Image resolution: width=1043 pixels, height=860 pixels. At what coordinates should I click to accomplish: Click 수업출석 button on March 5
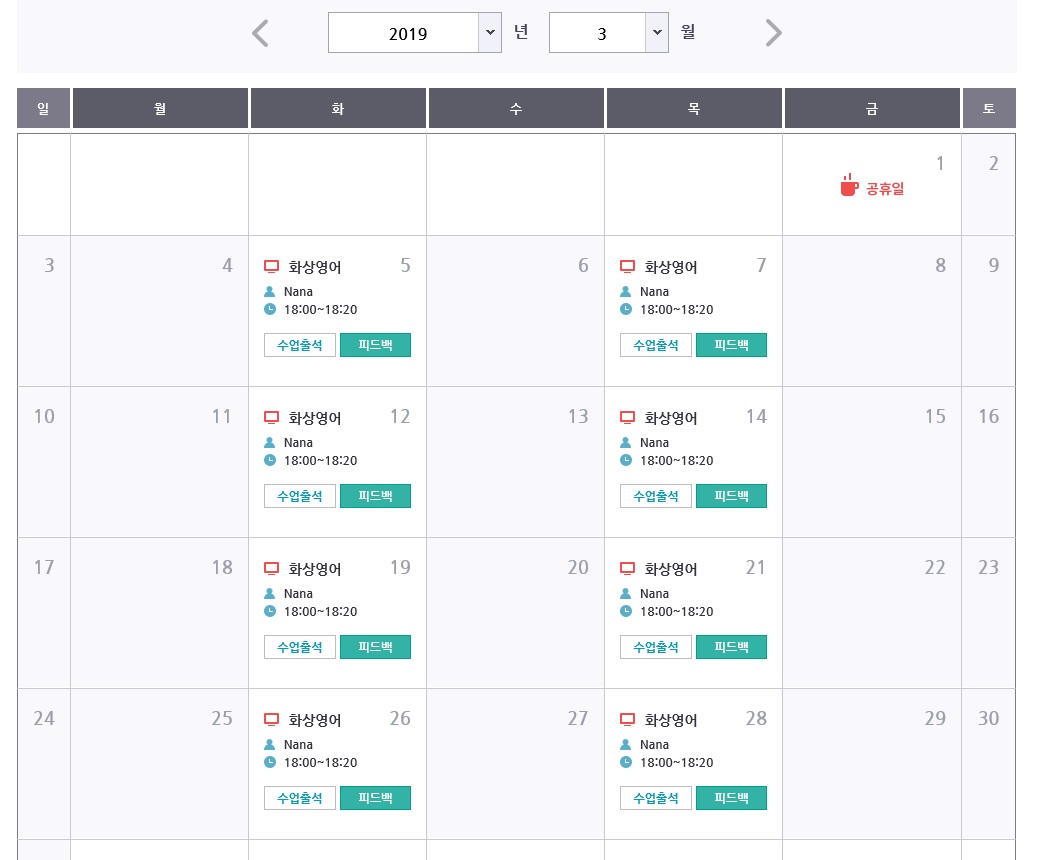tap(300, 345)
